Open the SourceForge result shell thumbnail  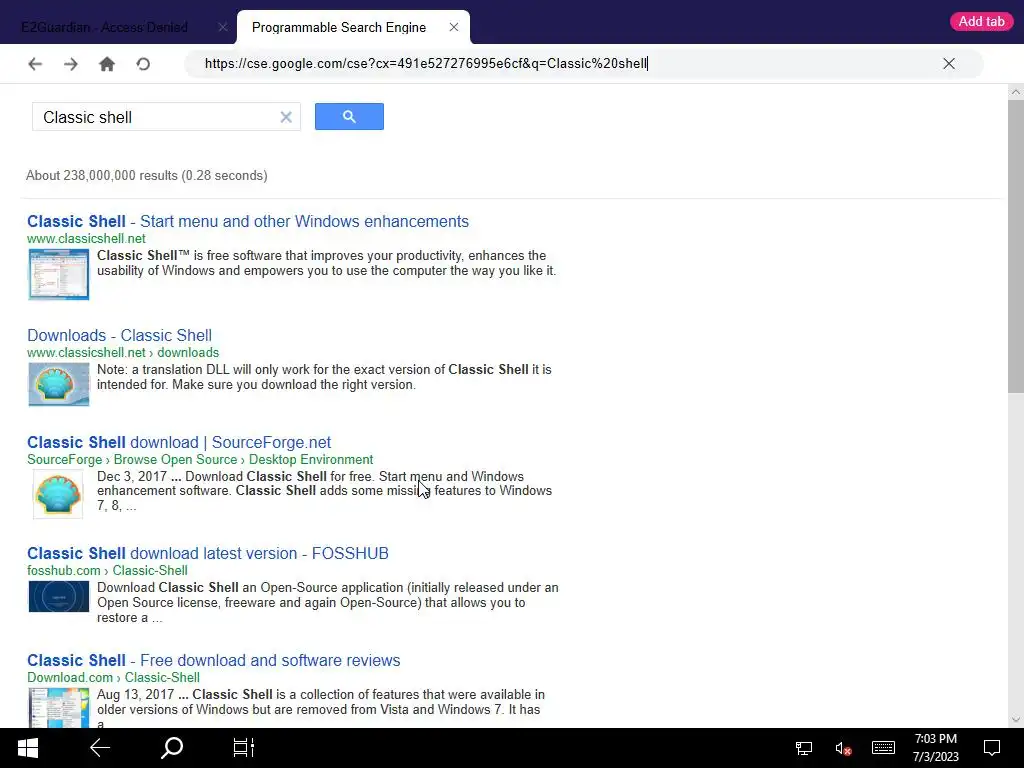tap(58, 494)
